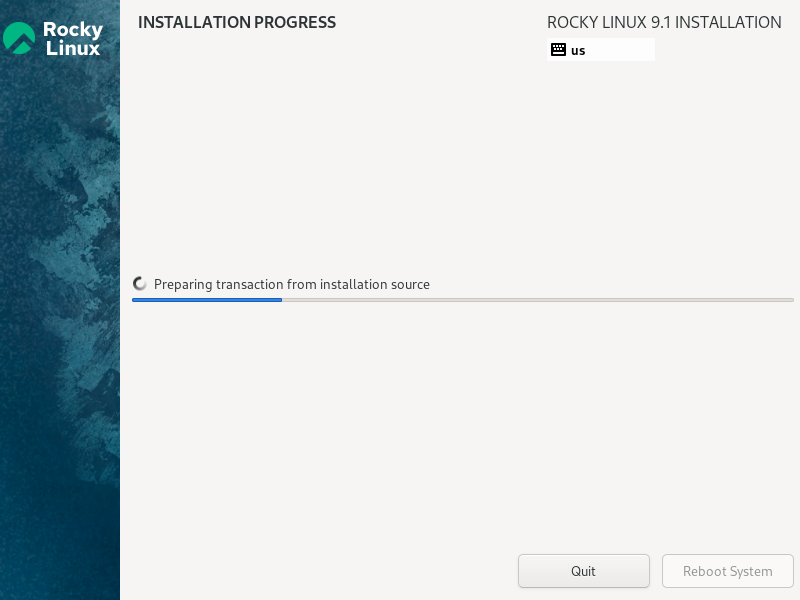Click the Reboot System button
Image resolution: width=800 pixels, height=600 pixels.
(x=728, y=571)
